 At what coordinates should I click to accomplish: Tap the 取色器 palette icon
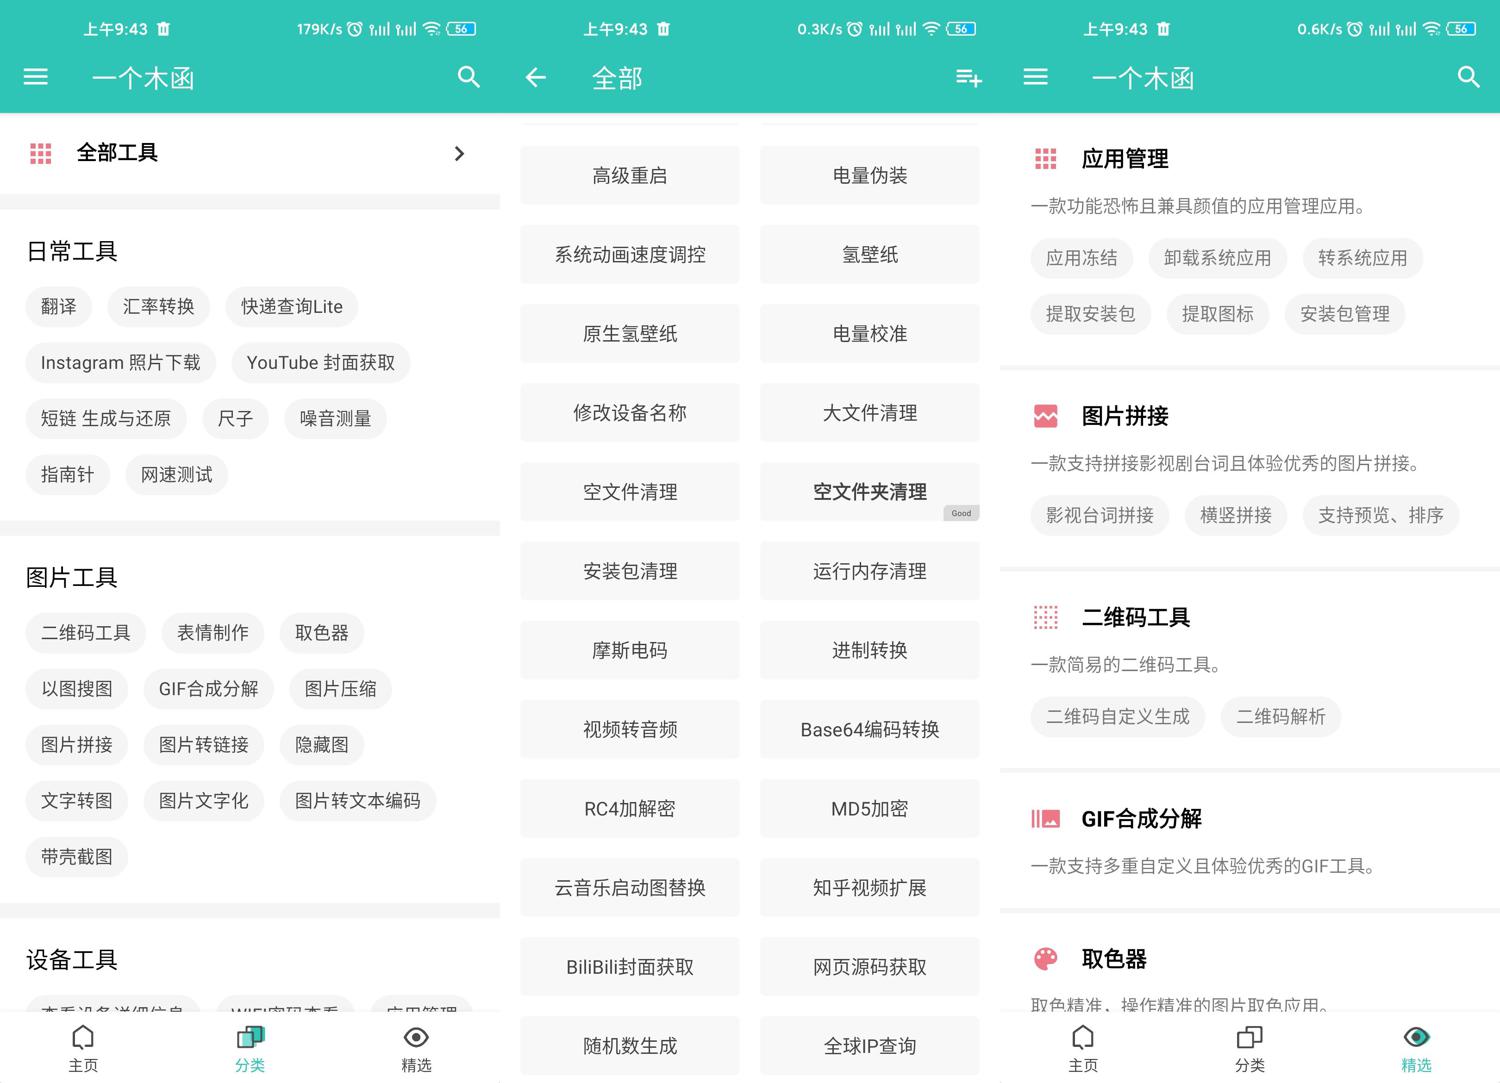point(1044,959)
